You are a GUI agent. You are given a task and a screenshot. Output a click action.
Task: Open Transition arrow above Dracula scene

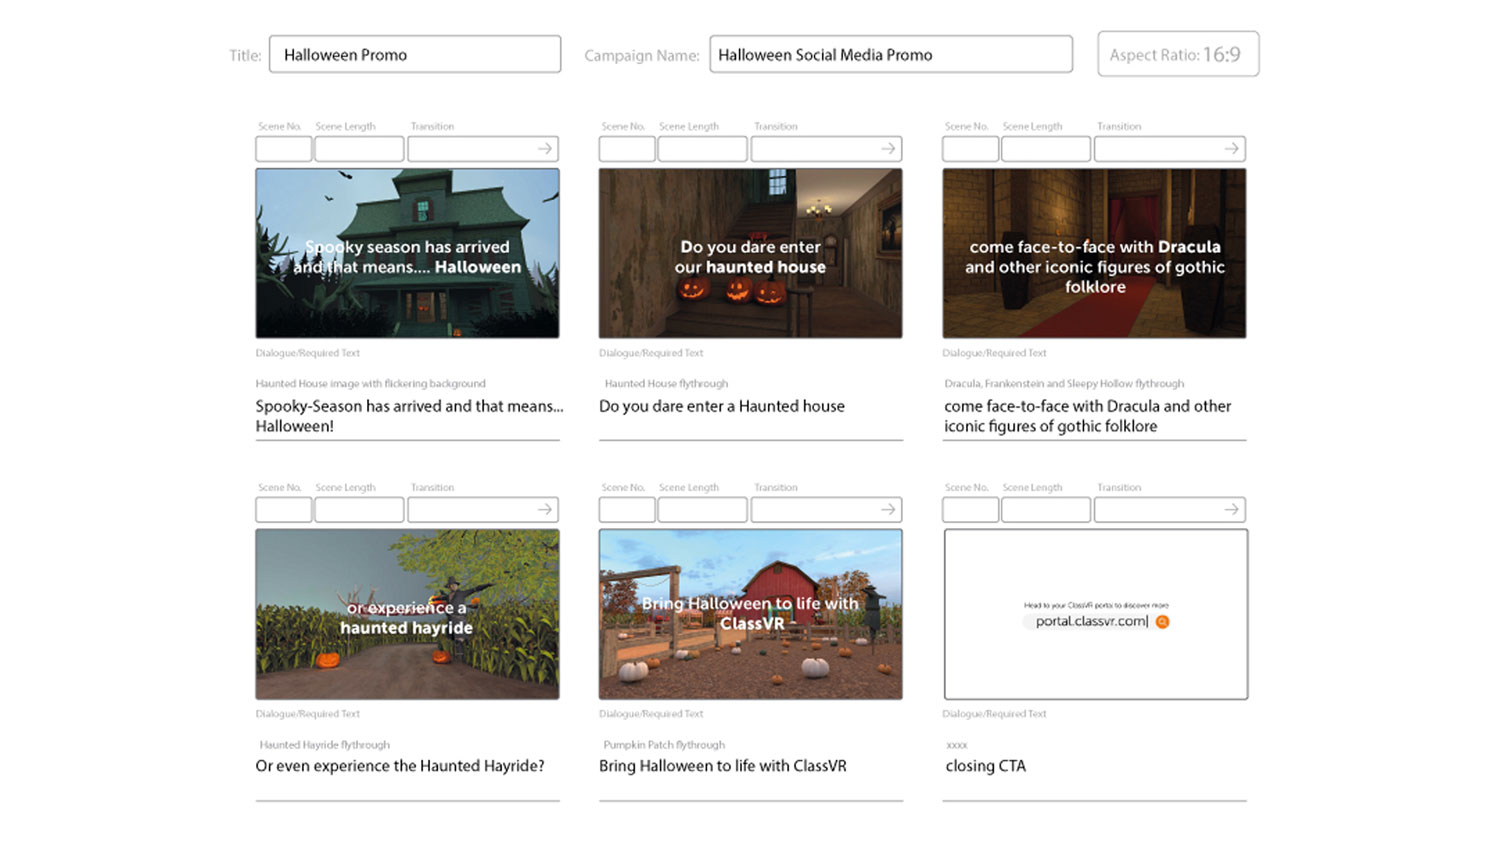[x=1232, y=148]
